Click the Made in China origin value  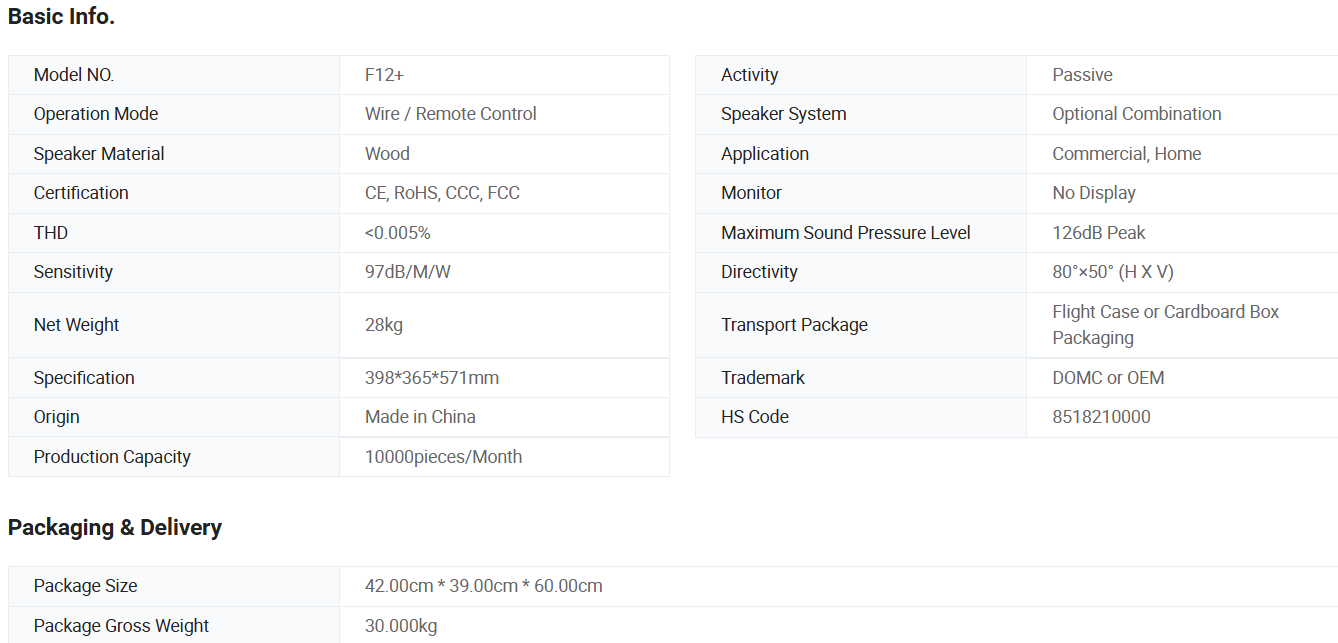[x=420, y=417]
